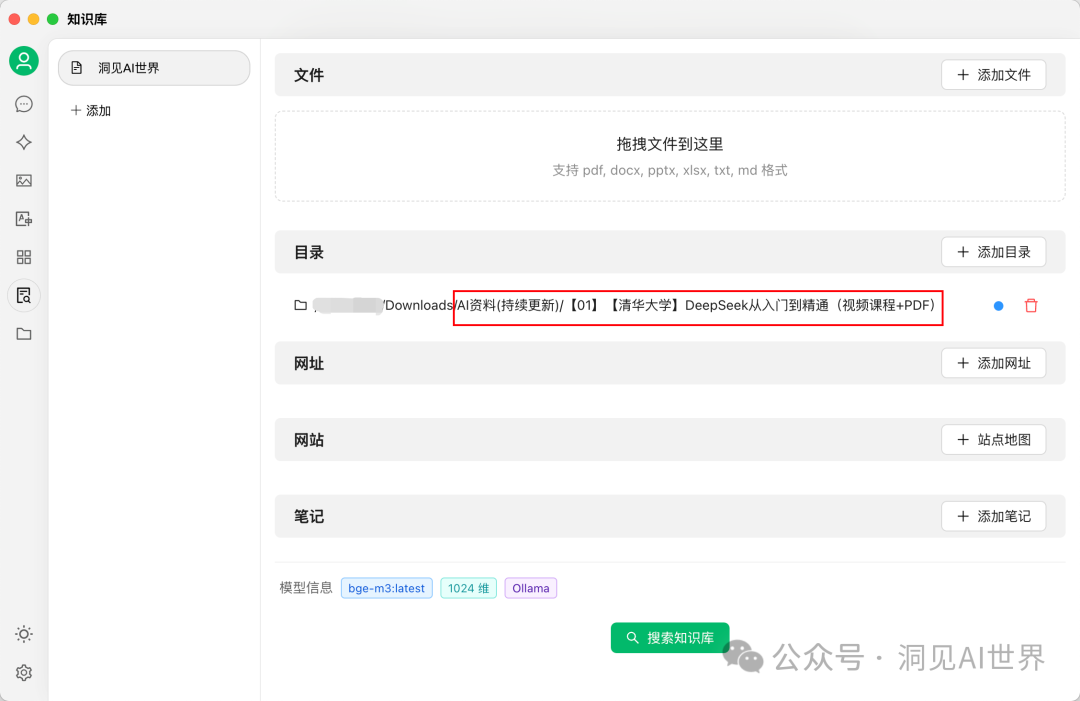Open the user avatar profile
Image resolution: width=1080 pixels, height=701 pixels.
coord(23,61)
